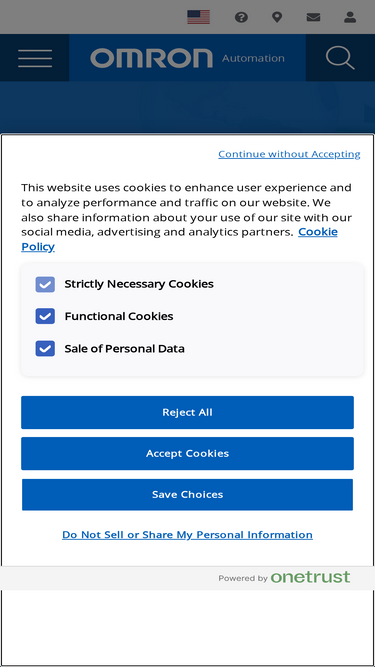This screenshot has width=375, height=667.
Task: Click the OneTrust powered-by logo
Action: pos(310,577)
